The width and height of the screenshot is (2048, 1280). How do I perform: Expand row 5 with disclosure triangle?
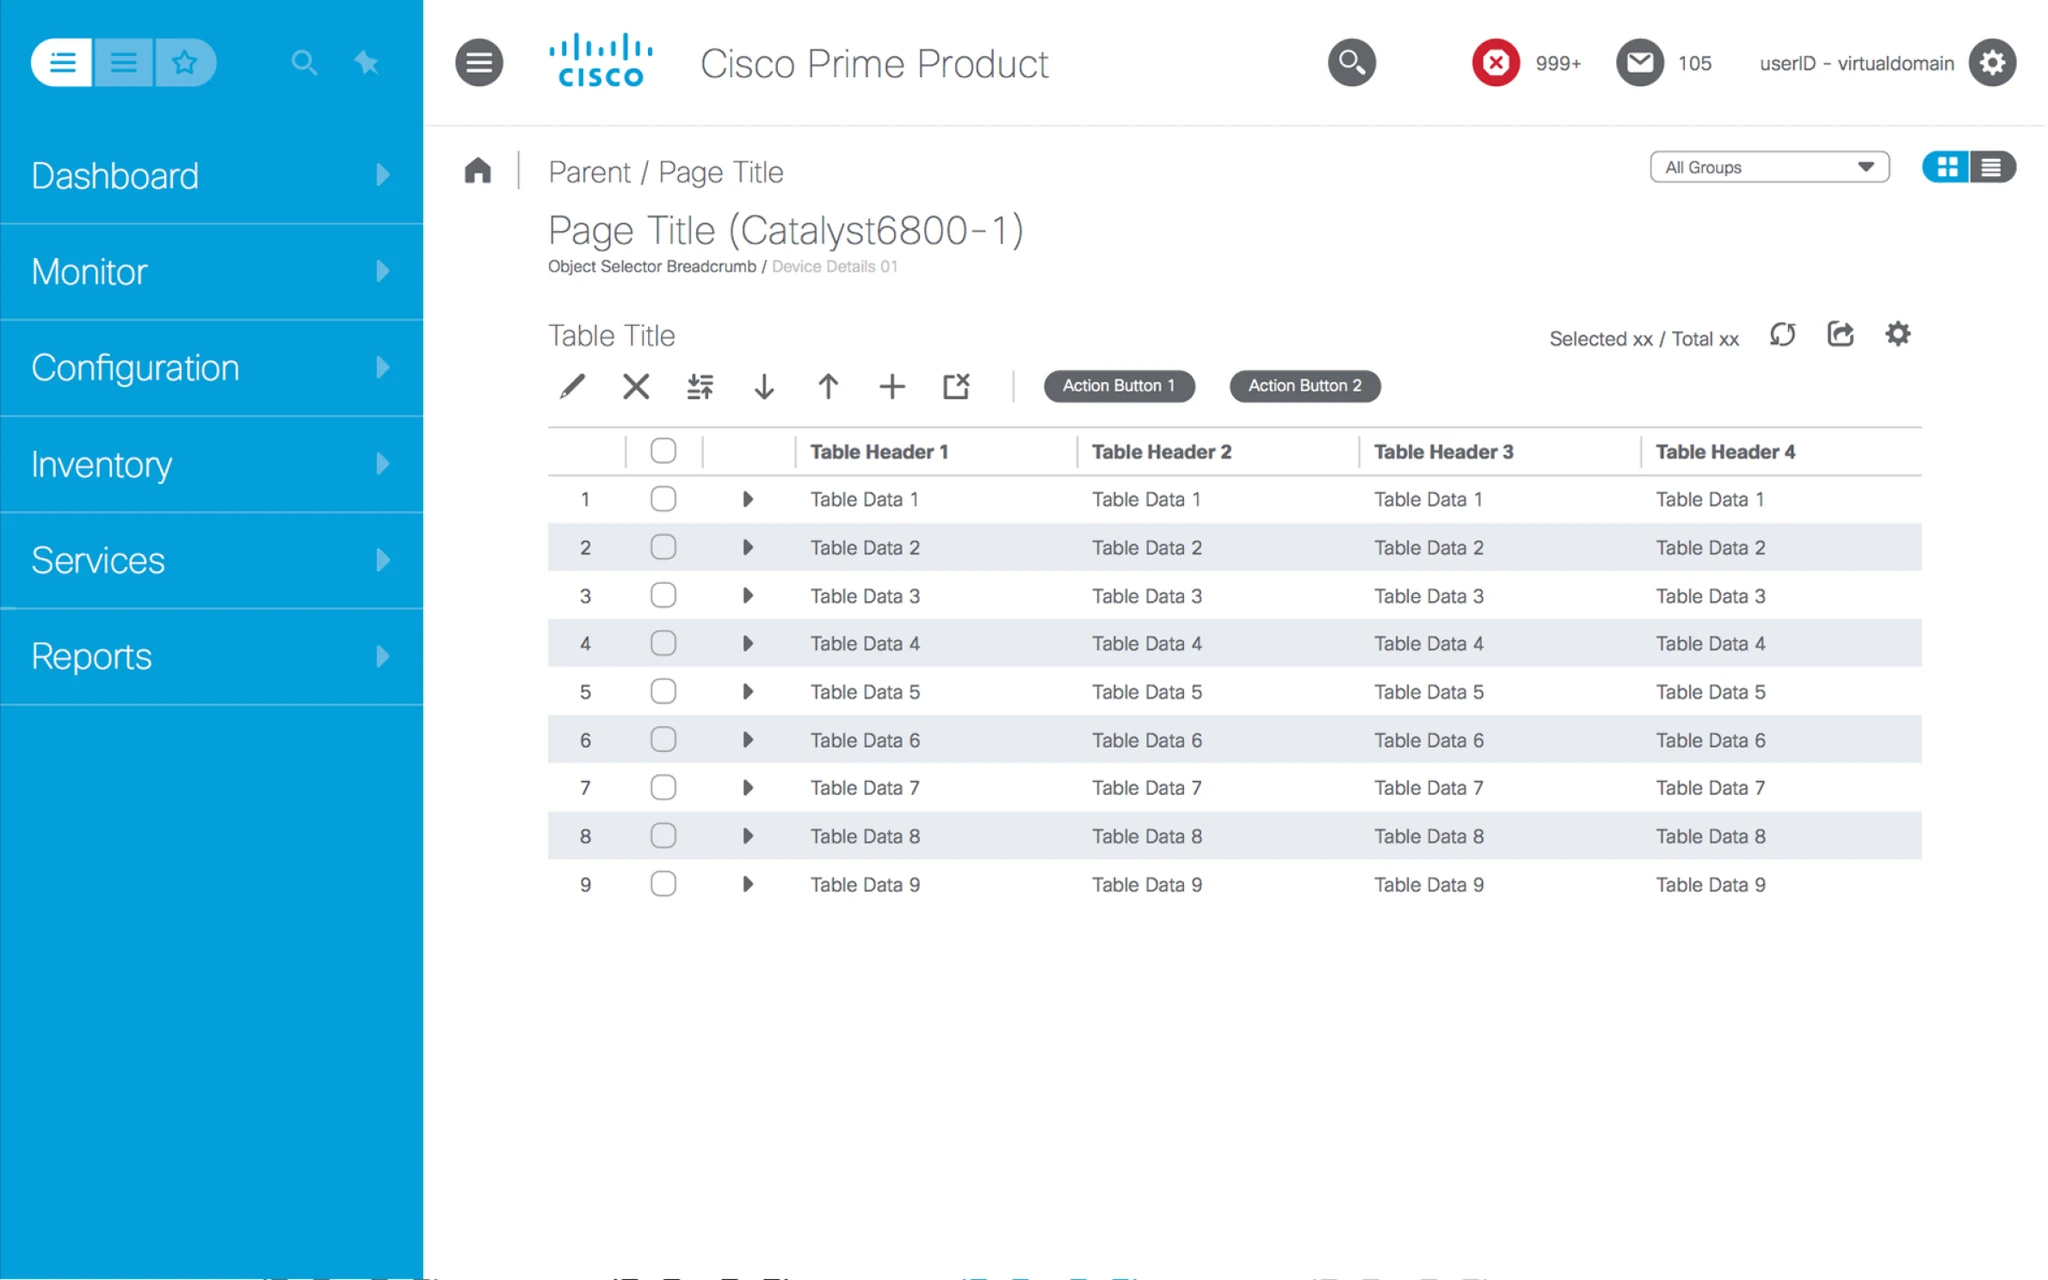(747, 691)
